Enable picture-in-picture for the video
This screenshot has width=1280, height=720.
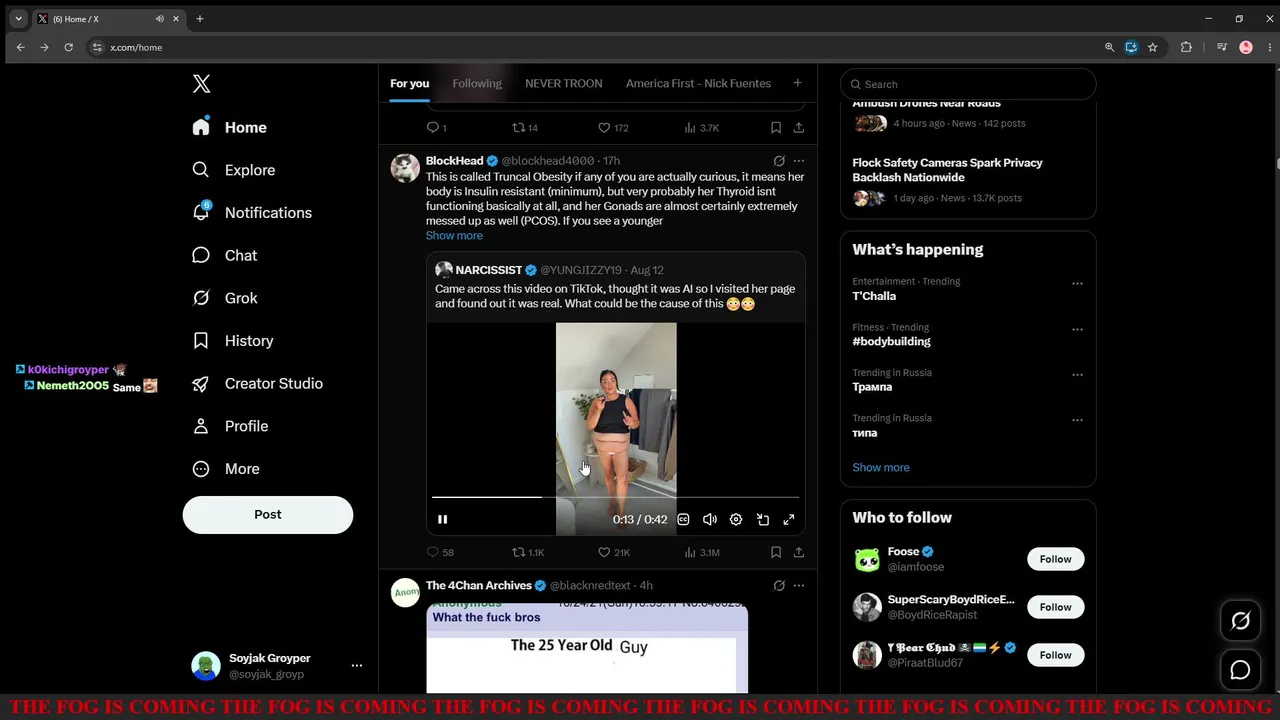[763, 520]
